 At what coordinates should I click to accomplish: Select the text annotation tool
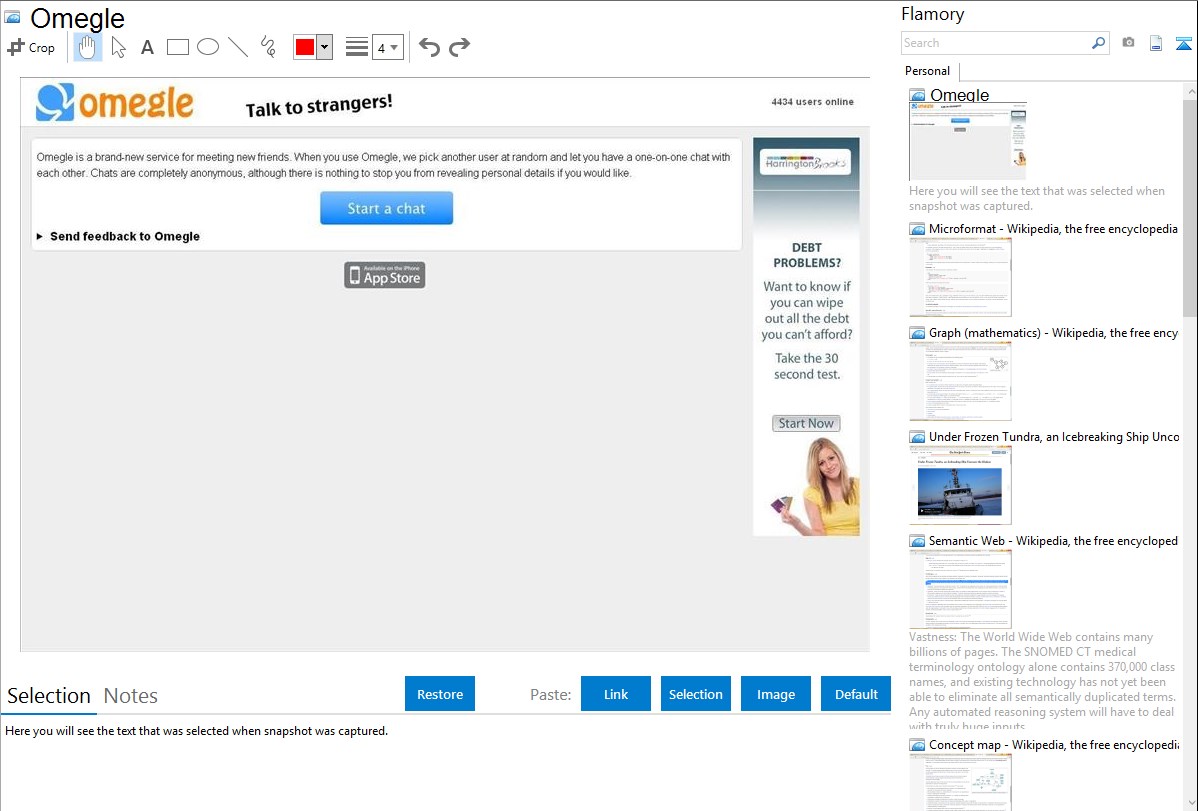coord(147,47)
